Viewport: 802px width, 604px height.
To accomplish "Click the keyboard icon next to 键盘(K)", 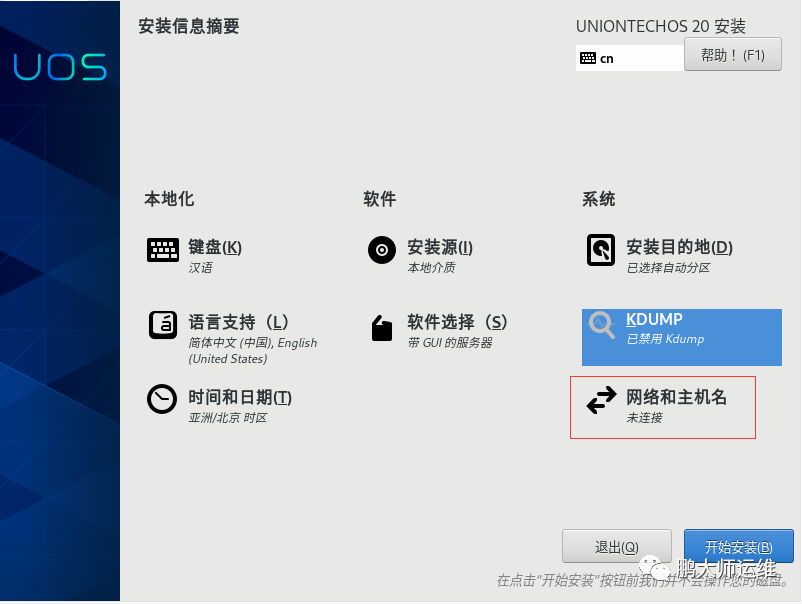I will [163, 250].
